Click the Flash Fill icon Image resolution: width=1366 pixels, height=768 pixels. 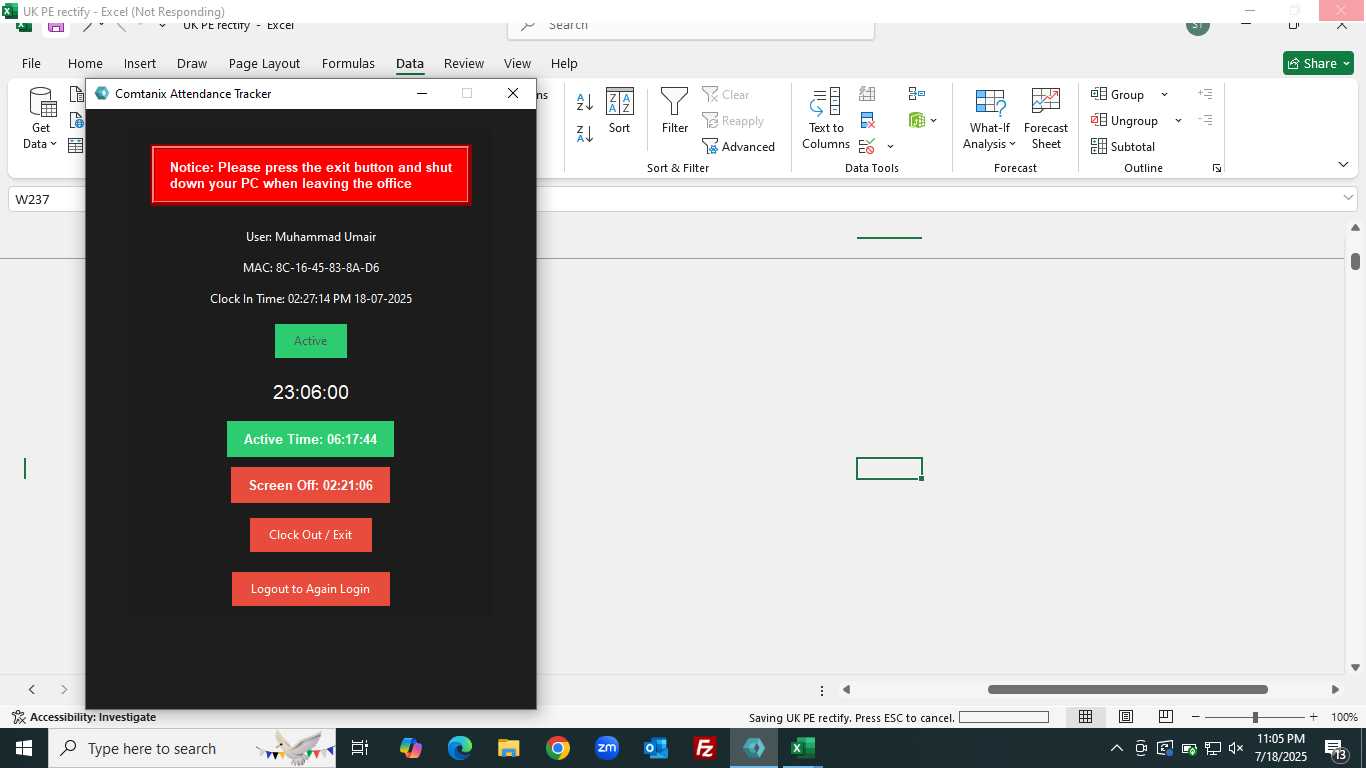pyautogui.click(x=867, y=94)
